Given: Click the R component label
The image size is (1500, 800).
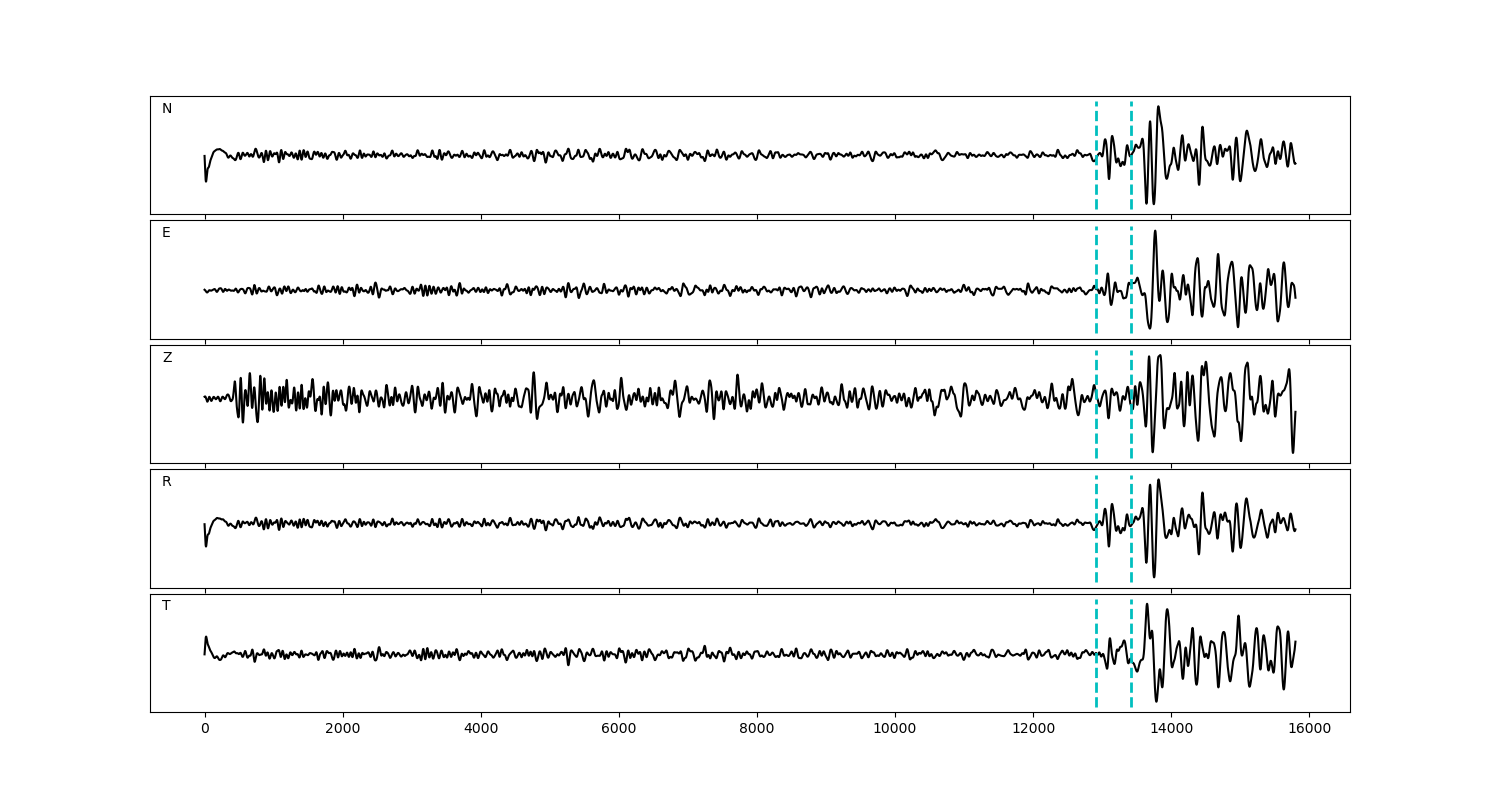Looking at the screenshot, I should point(167,482).
